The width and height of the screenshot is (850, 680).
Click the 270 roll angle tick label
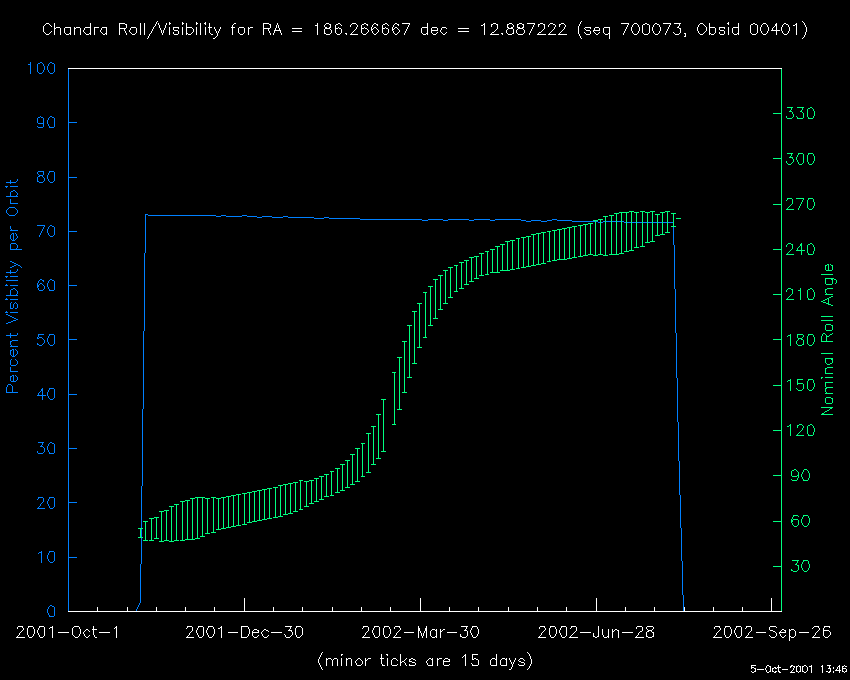pyautogui.click(x=803, y=204)
